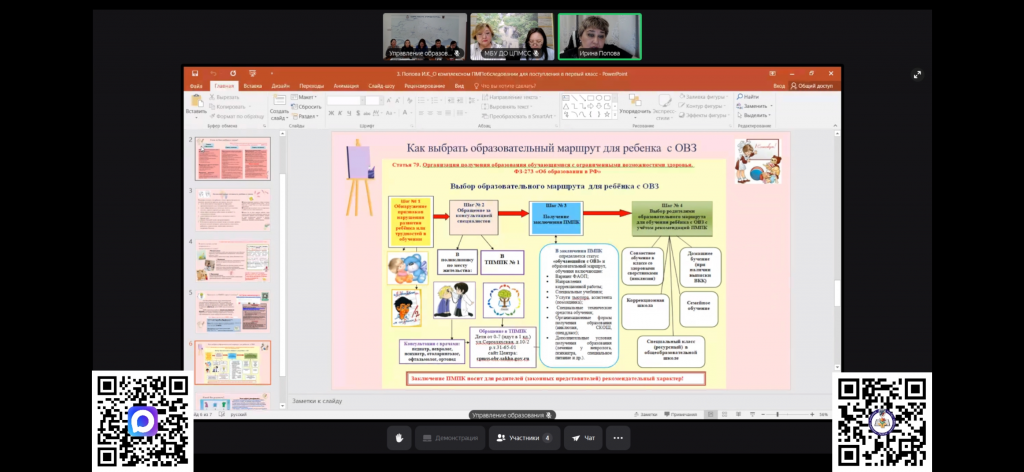The width and height of the screenshot is (1024, 472).
Task: Open the Участники list
Action: point(524,438)
